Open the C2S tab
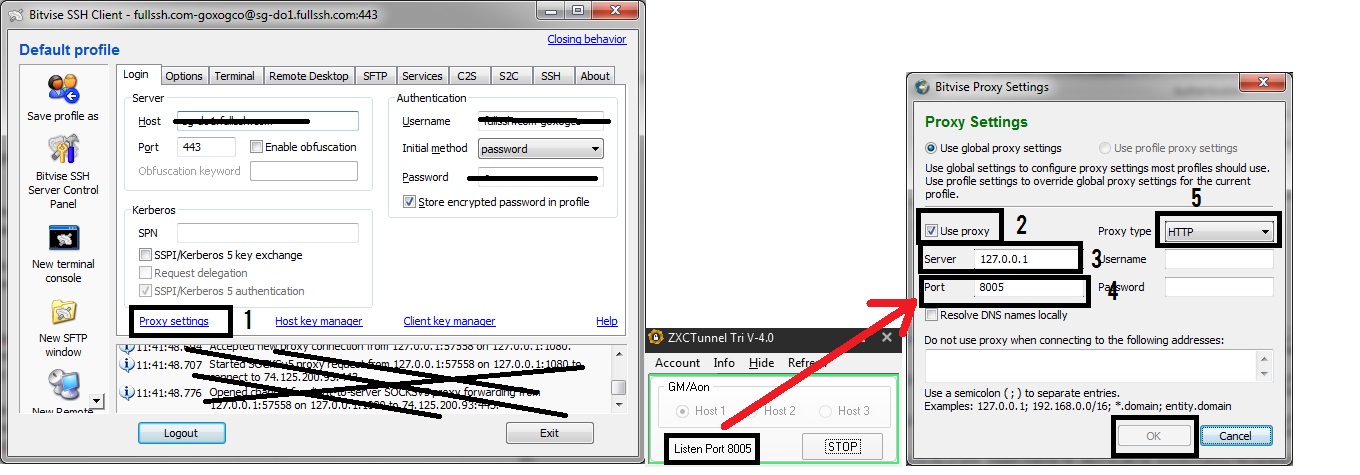 click(x=467, y=76)
